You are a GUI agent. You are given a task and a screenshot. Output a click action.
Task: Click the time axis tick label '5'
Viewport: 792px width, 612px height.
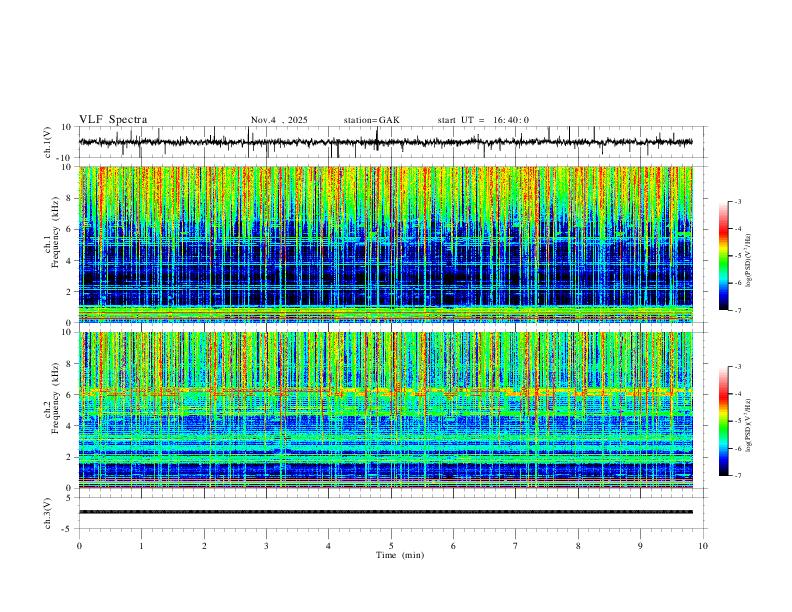tap(391, 546)
